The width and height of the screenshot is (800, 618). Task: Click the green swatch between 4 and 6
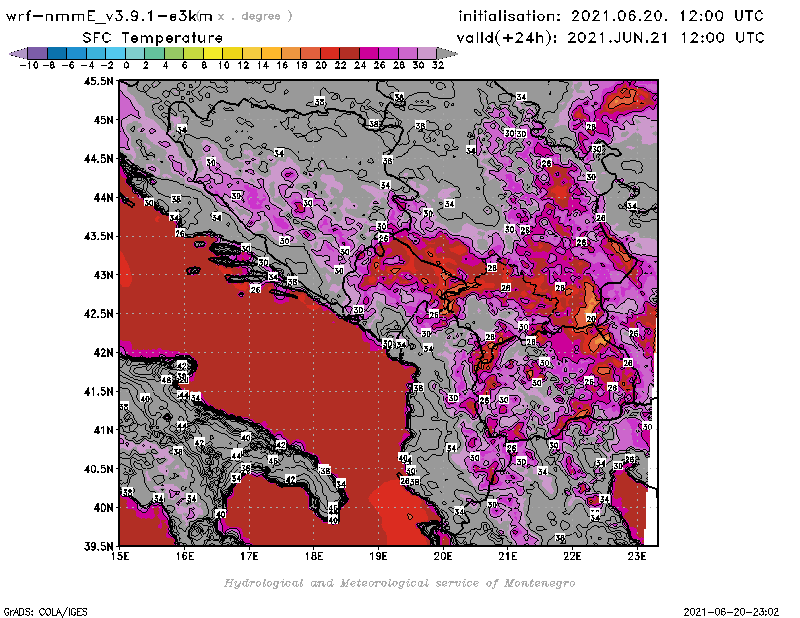coord(174,54)
